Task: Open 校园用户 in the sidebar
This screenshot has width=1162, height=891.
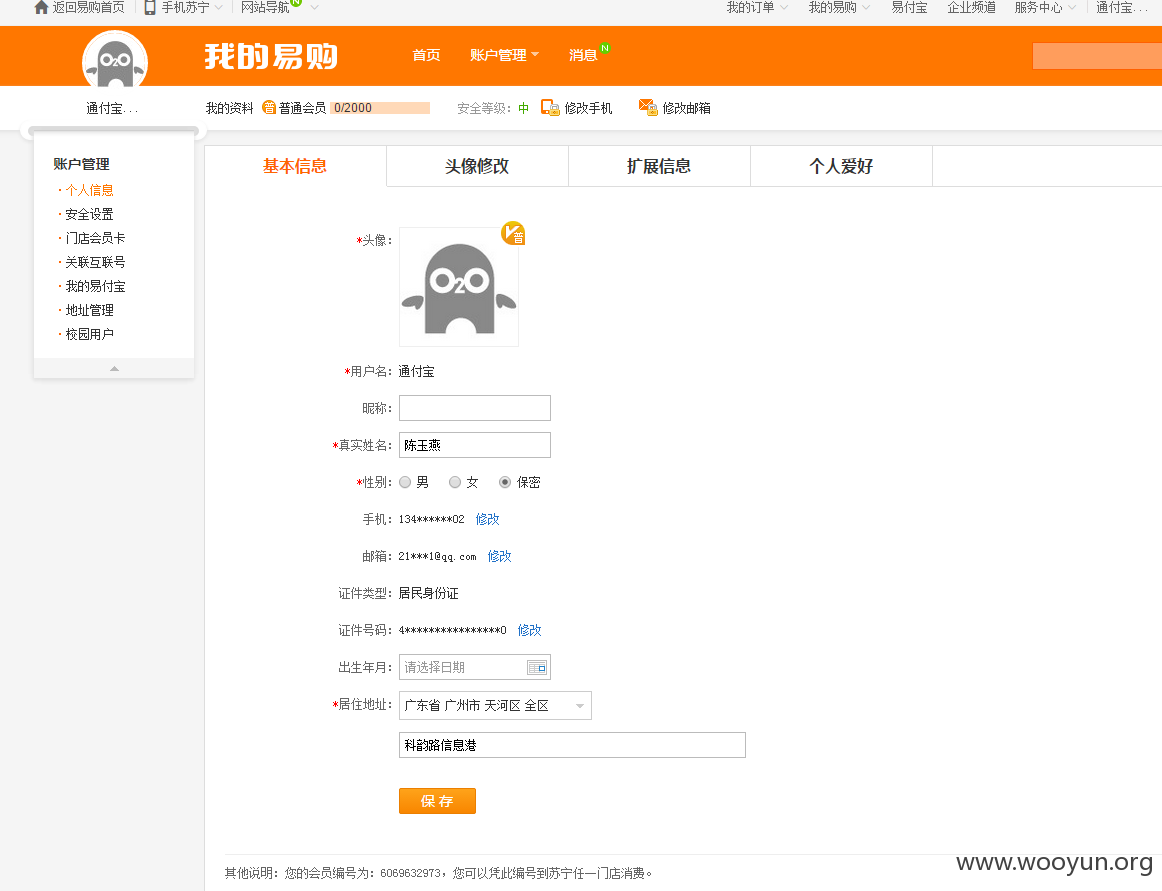Action: pos(90,334)
